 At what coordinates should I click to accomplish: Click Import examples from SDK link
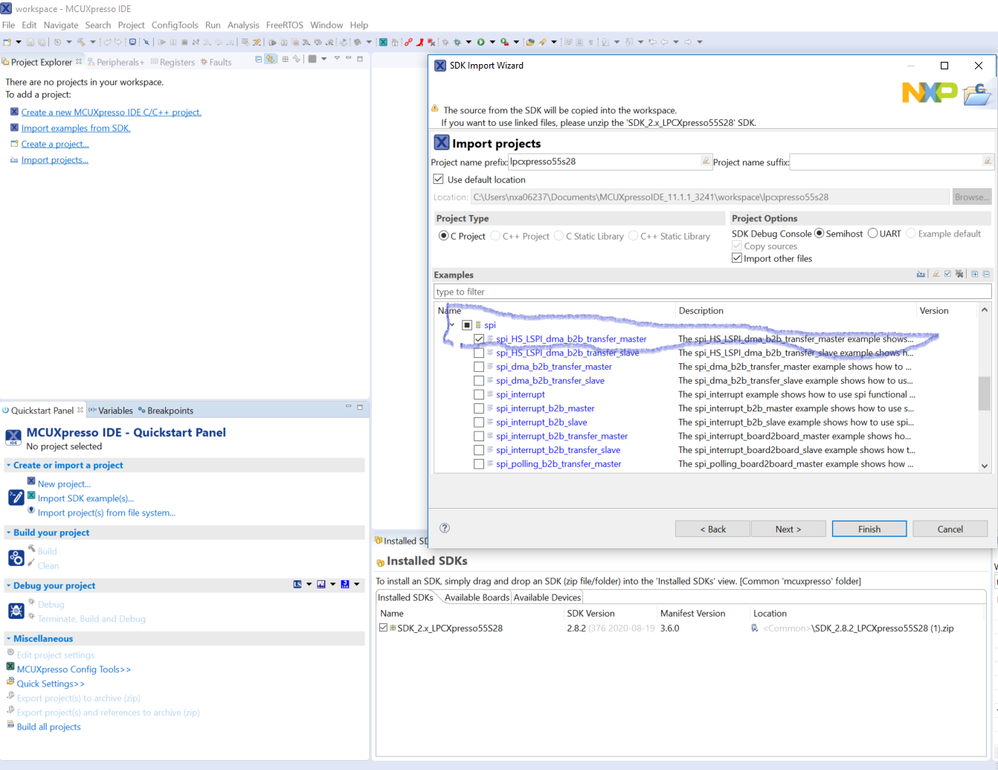[76, 128]
